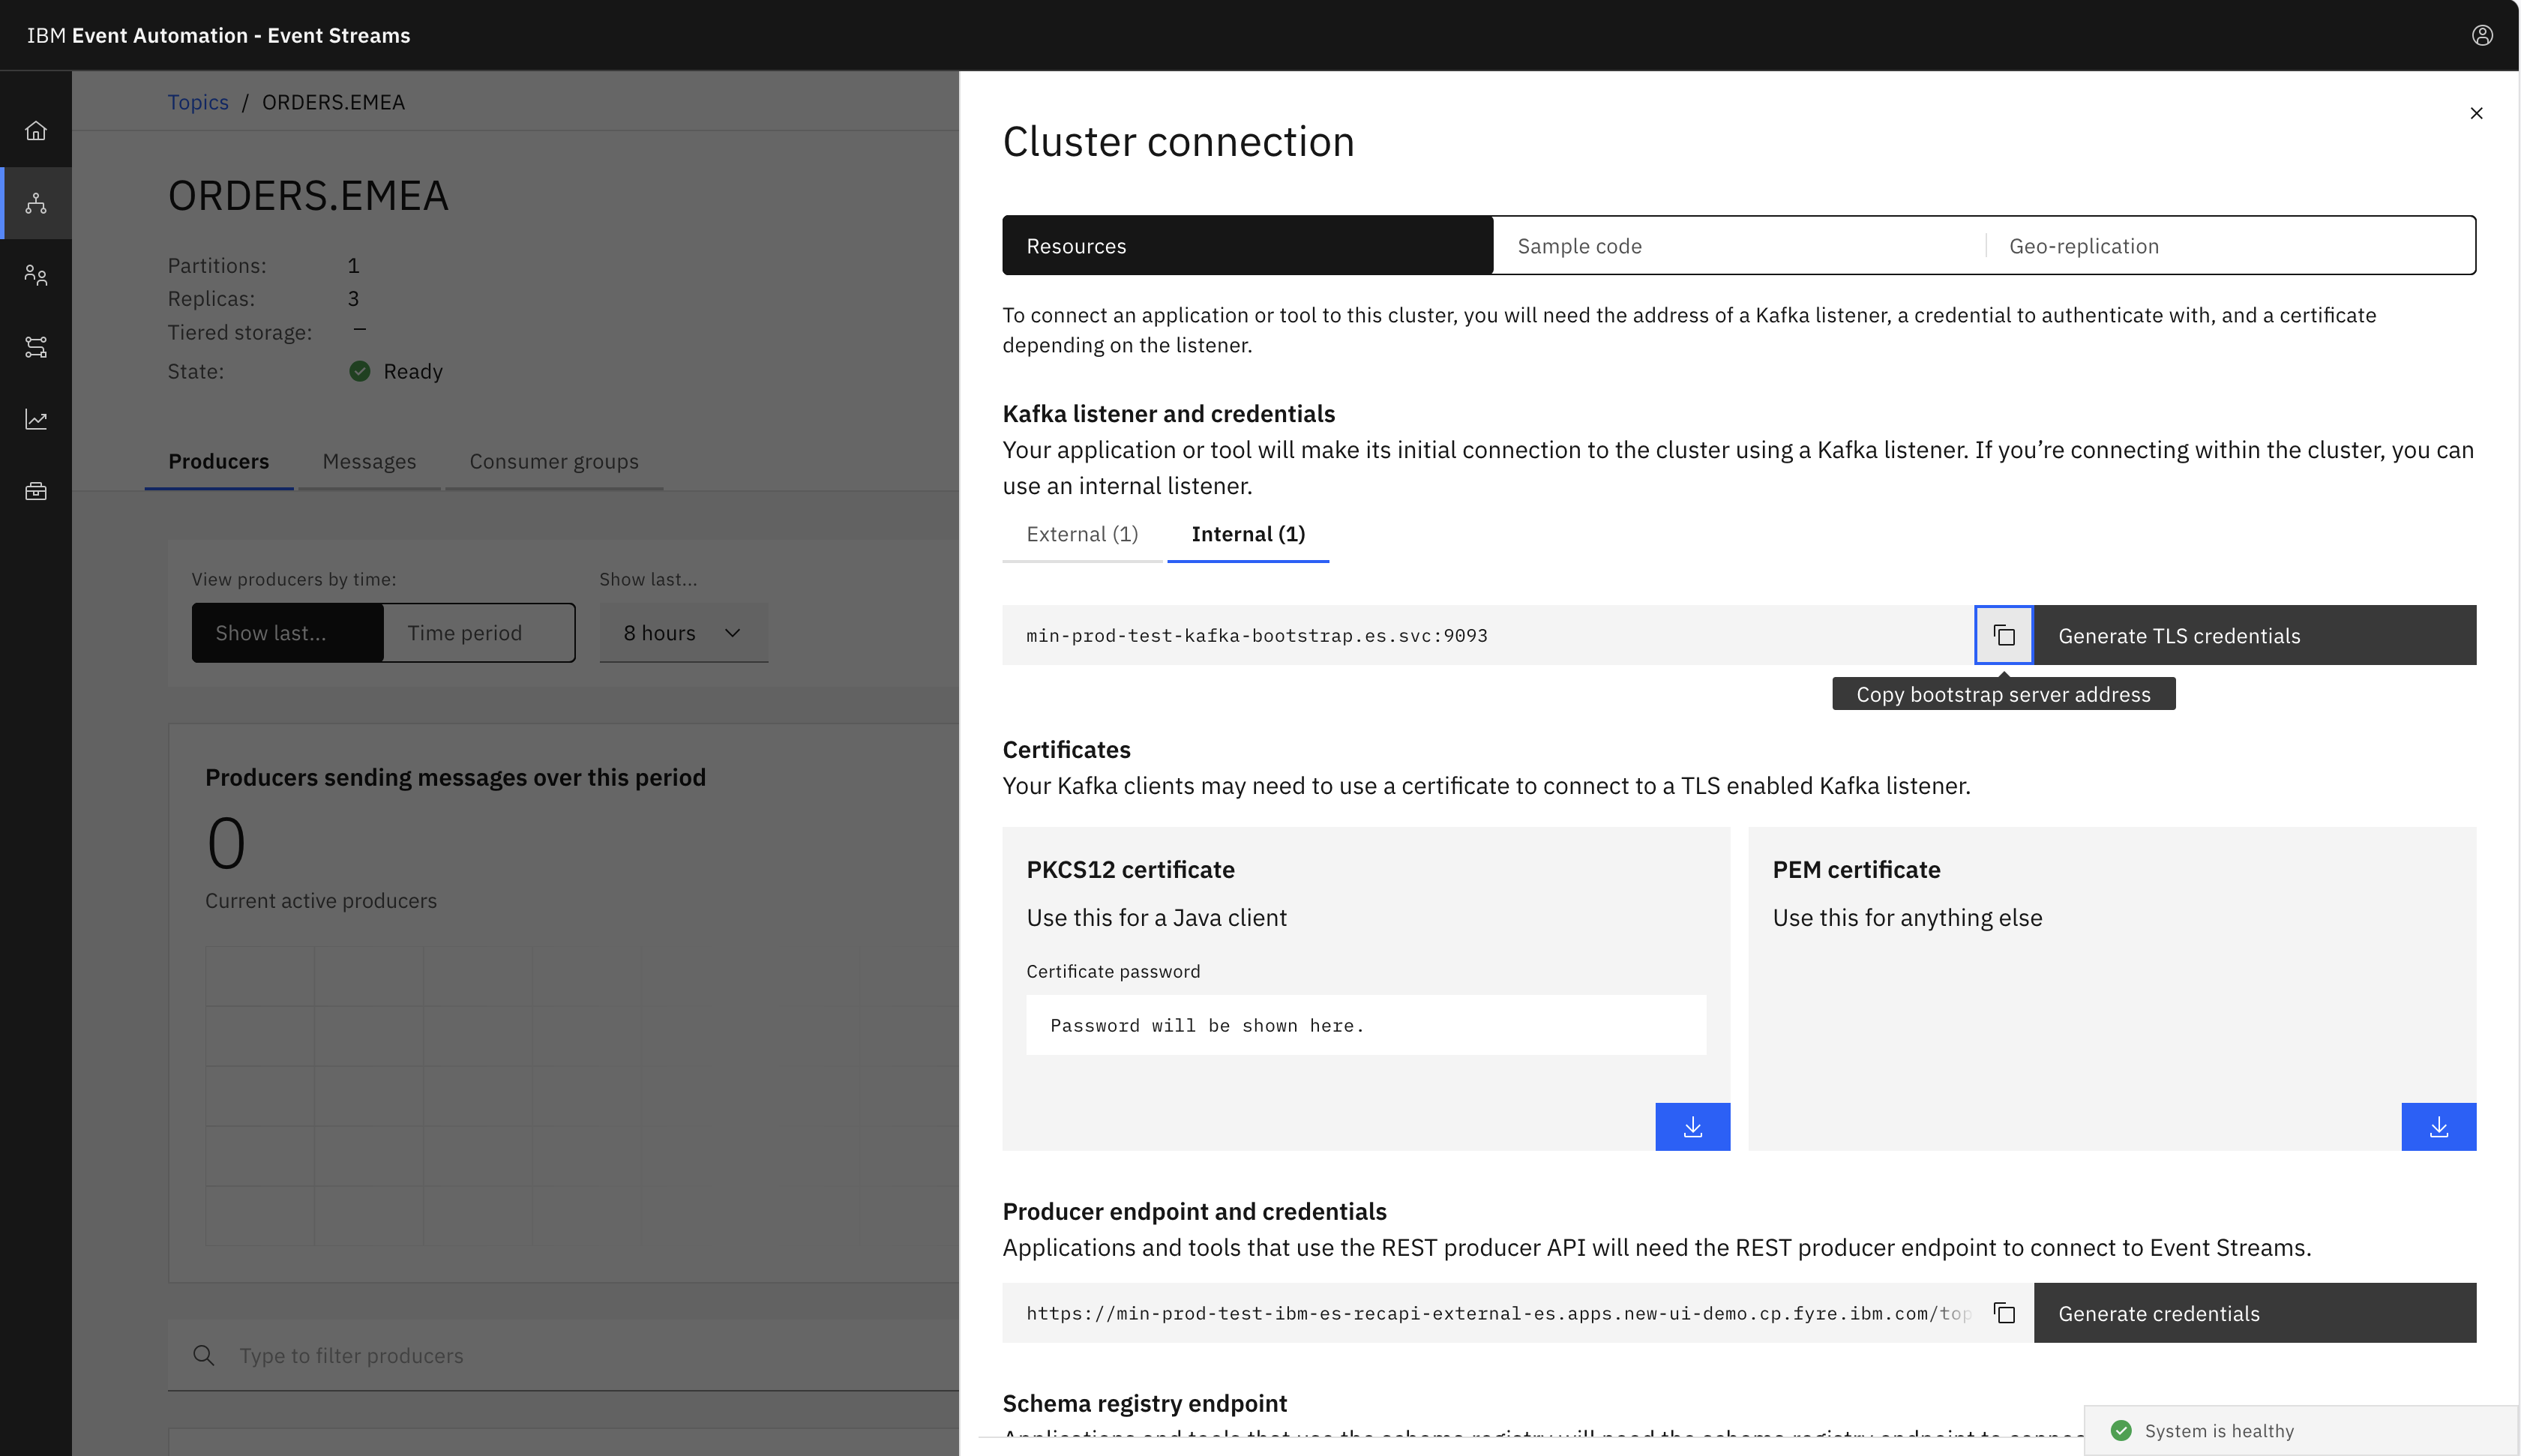
Task: Click the green Ready state icon
Action: [360, 371]
